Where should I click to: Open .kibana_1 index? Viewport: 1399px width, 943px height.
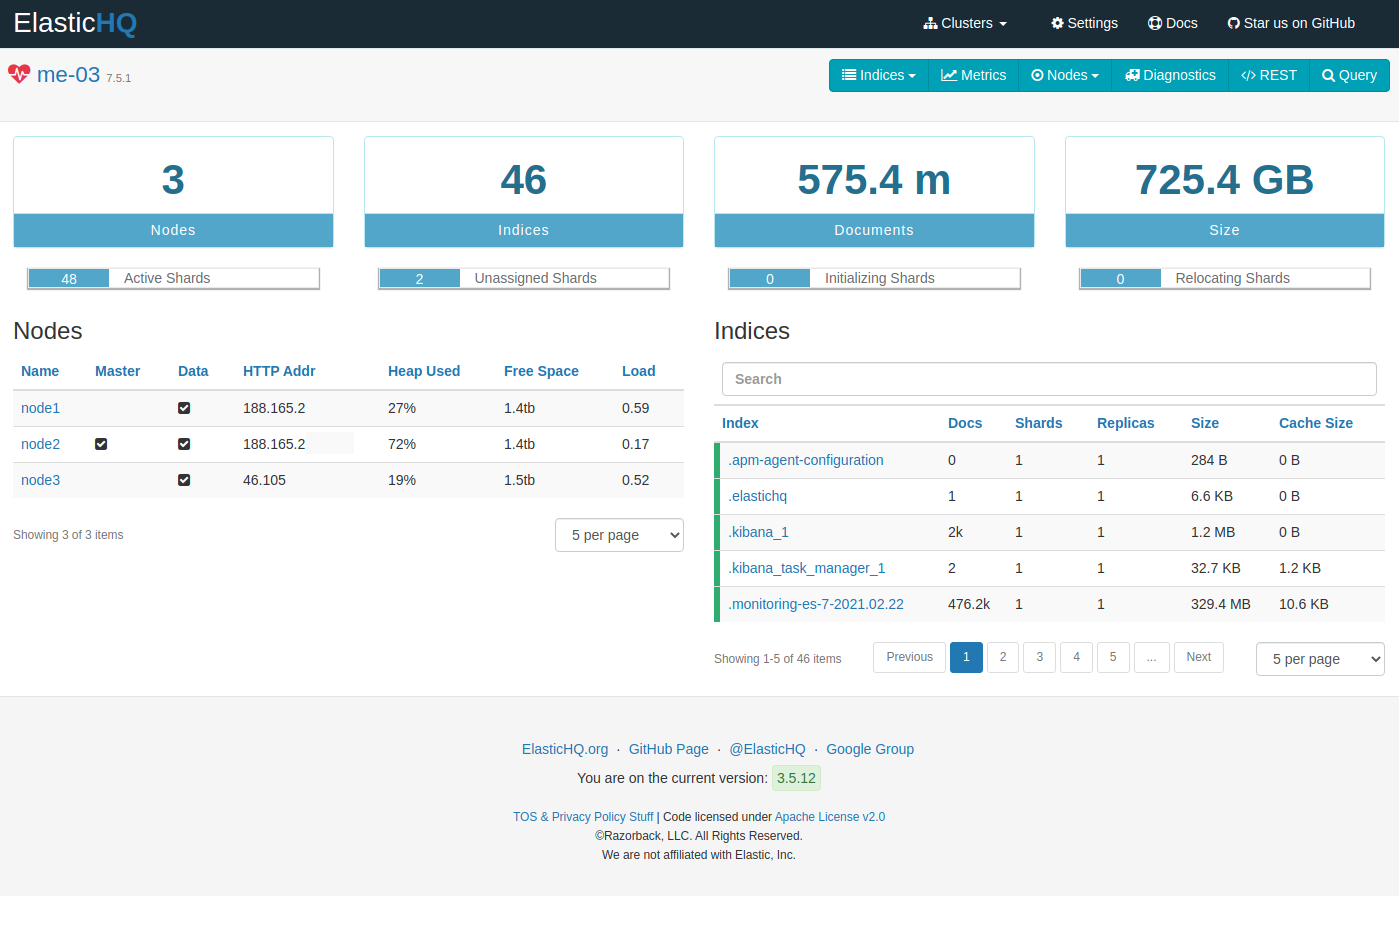tap(758, 532)
